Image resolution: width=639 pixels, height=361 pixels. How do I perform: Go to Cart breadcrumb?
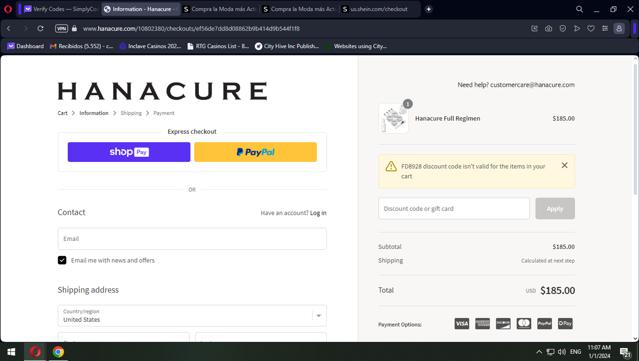pyautogui.click(x=62, y=113)
